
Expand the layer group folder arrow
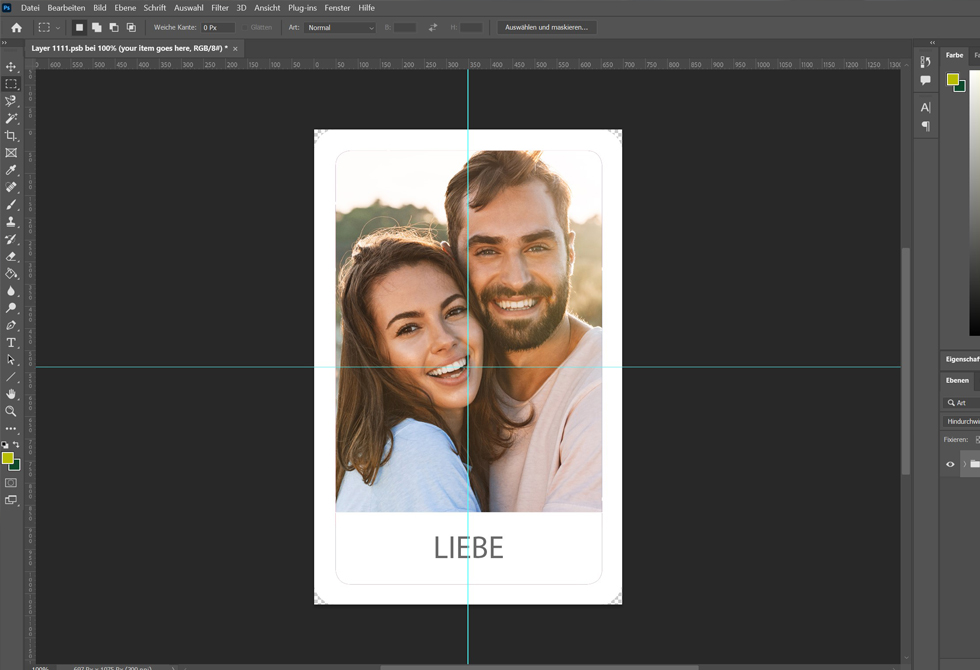[x=964, y=464]
